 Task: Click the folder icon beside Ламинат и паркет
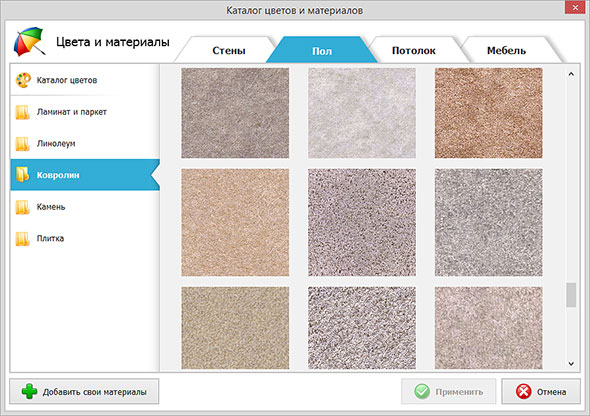[23, 112]
